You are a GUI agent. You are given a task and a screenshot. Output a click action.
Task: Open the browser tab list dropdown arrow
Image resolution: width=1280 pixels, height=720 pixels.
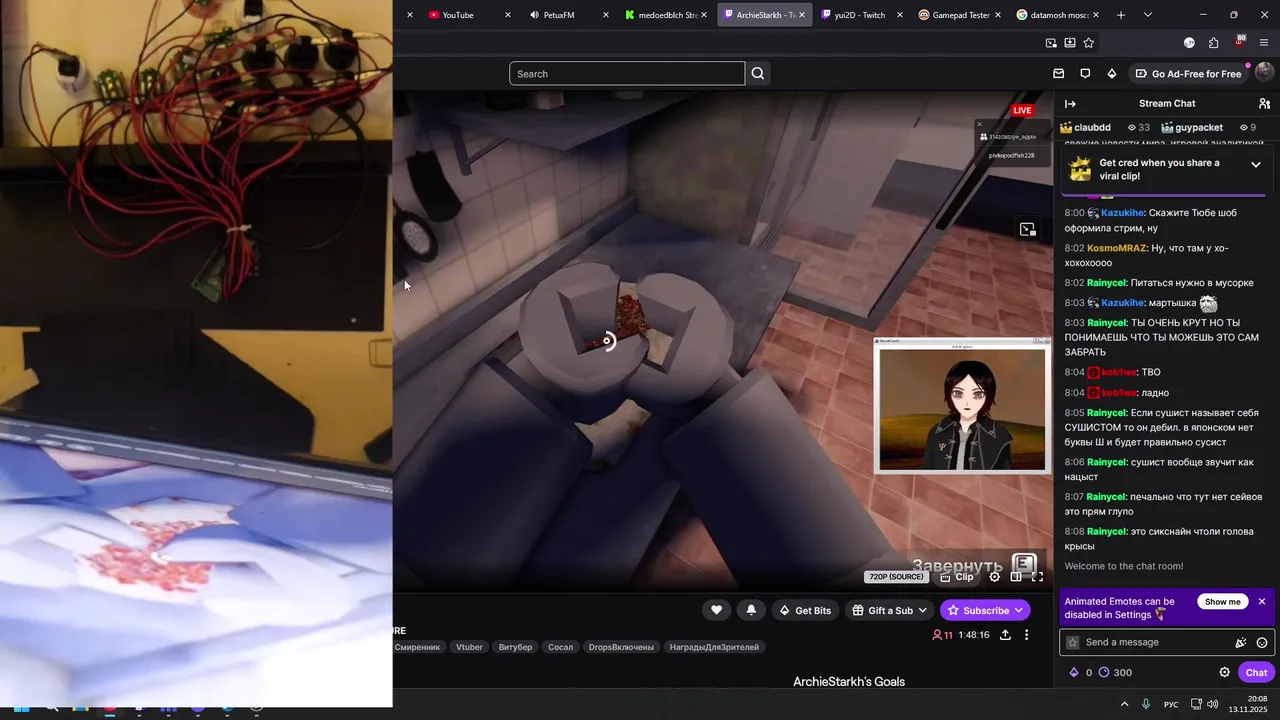[x=1148, y=15]
